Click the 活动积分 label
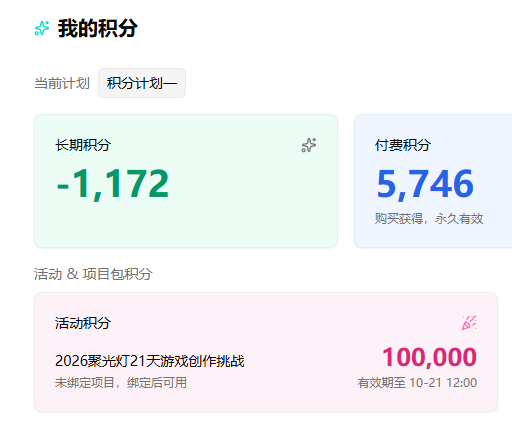This screenshot has width=512, height=426. tap(83, 323)
